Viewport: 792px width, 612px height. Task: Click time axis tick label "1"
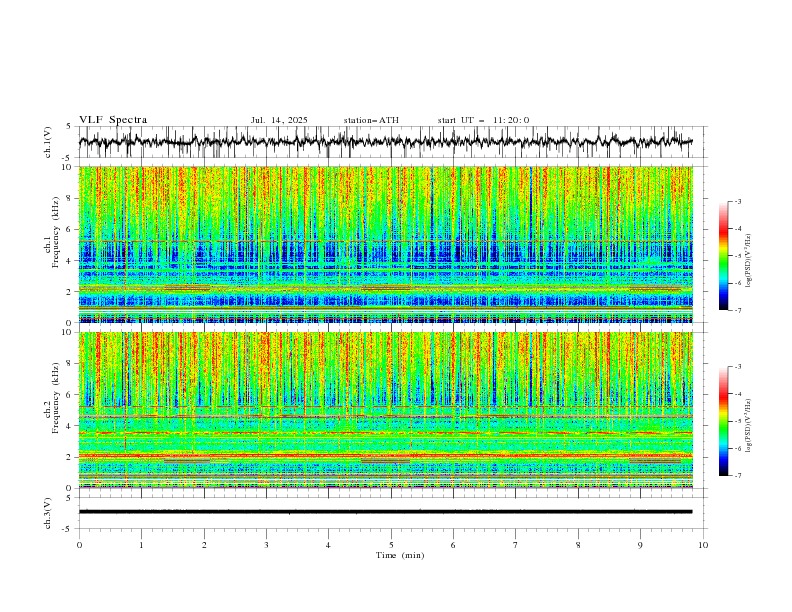pos(141,545)
